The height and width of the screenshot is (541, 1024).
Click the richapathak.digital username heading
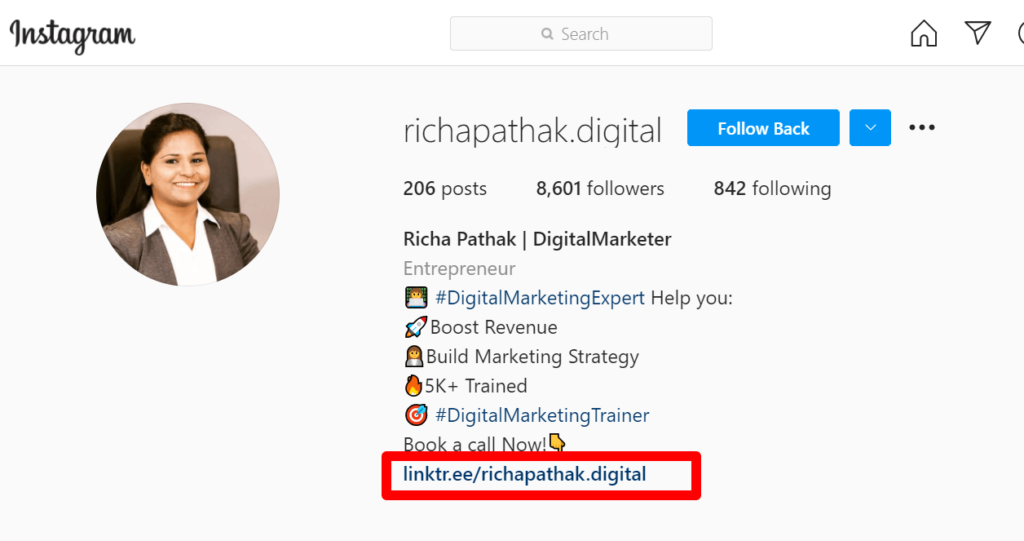[533, 130]
